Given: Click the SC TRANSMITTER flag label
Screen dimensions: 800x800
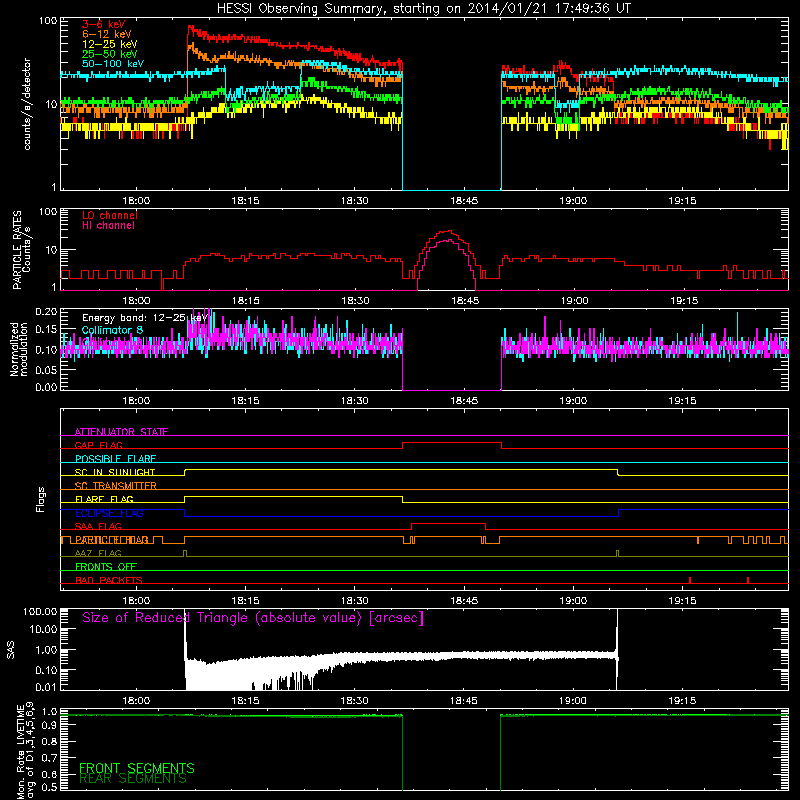Looking at the screenshot, I should click(116, 485).
